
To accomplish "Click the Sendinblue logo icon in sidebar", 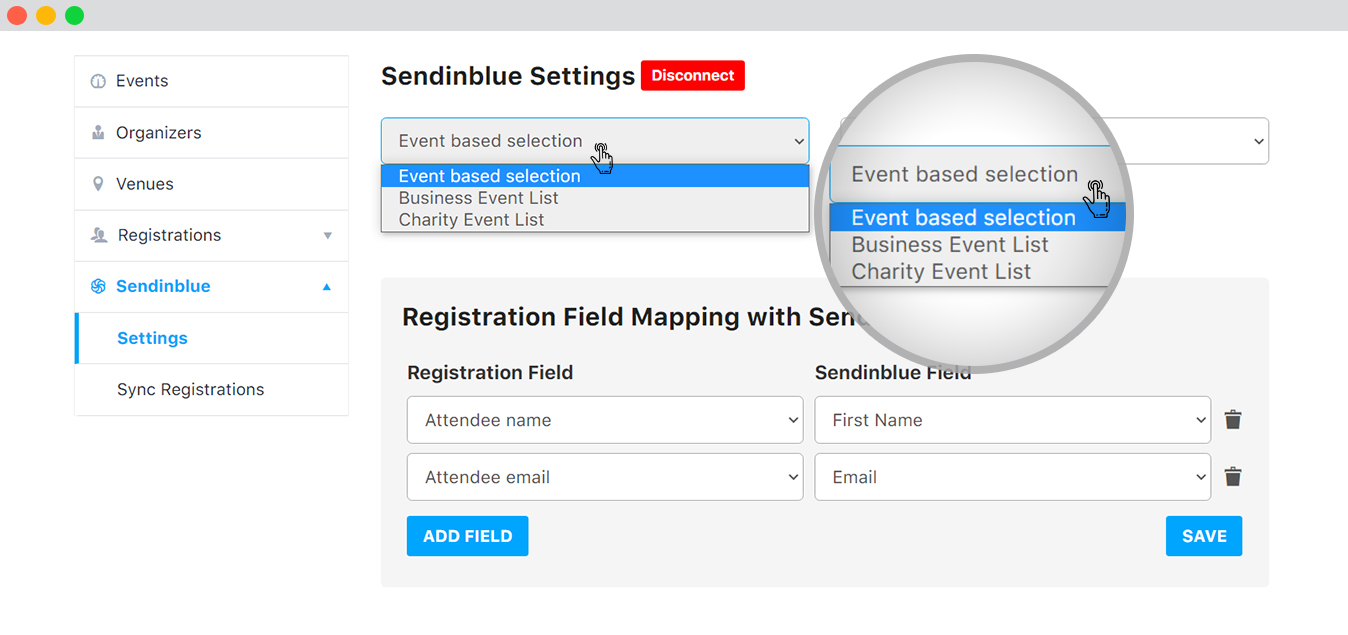I will click(x=98, y=286).
